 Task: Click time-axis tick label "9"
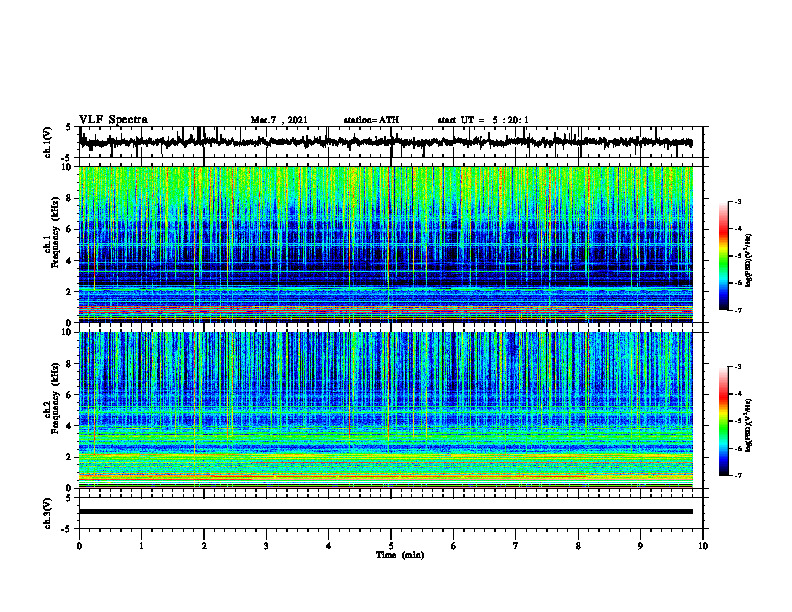point(640,546)
